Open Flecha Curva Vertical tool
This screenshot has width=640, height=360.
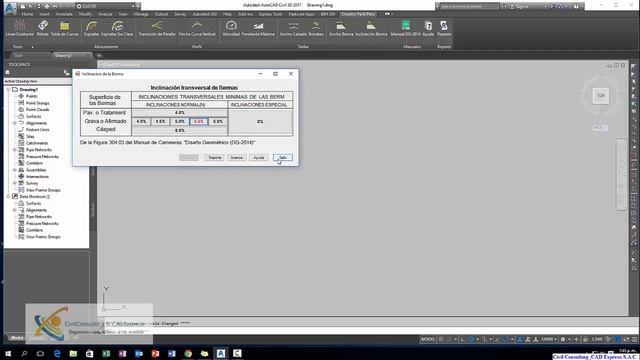point(197,29)
